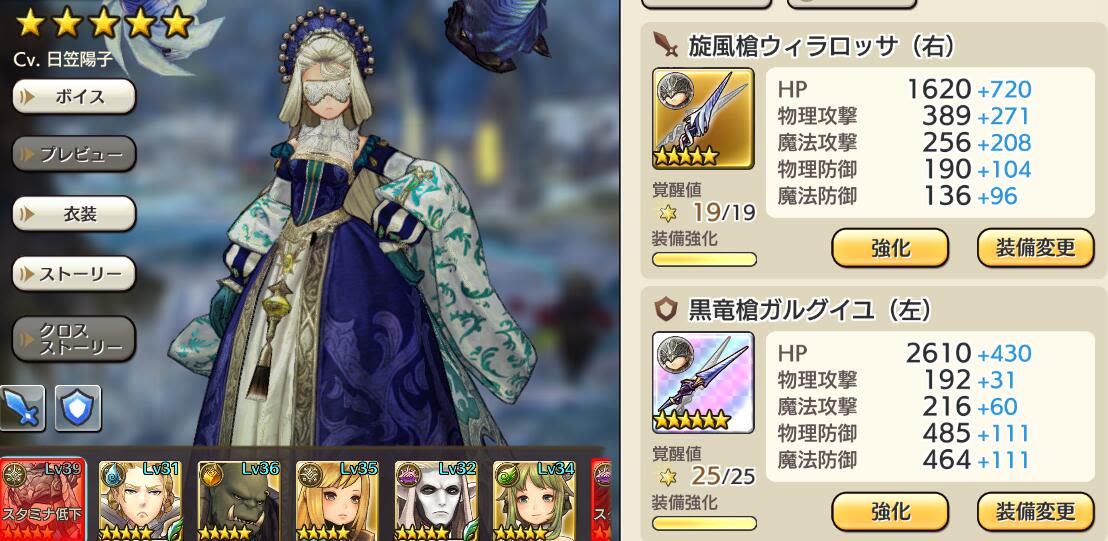Open the 衣装 costume menu
The image size is (1108, 541).
74,213
